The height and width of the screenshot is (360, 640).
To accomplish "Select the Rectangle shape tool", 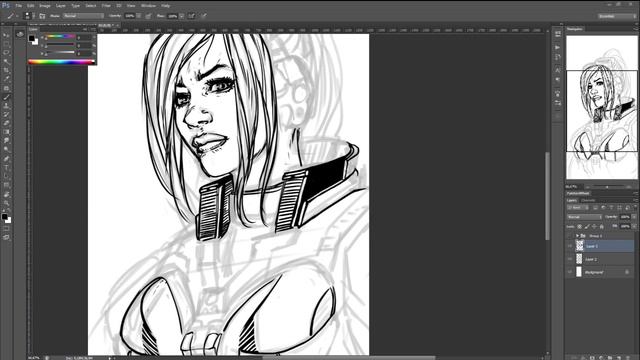I will (x=6, y=185).
